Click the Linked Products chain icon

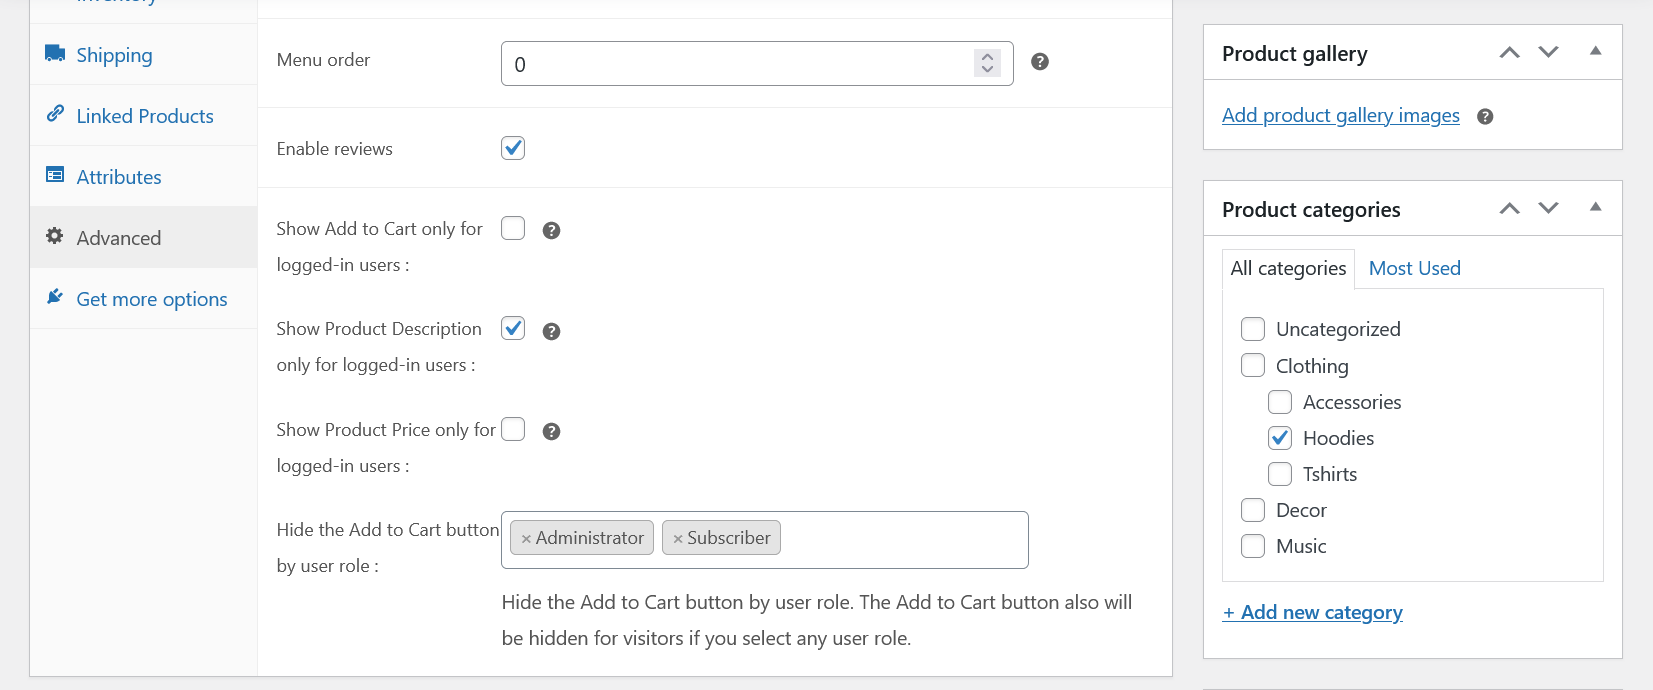(56, 115)
